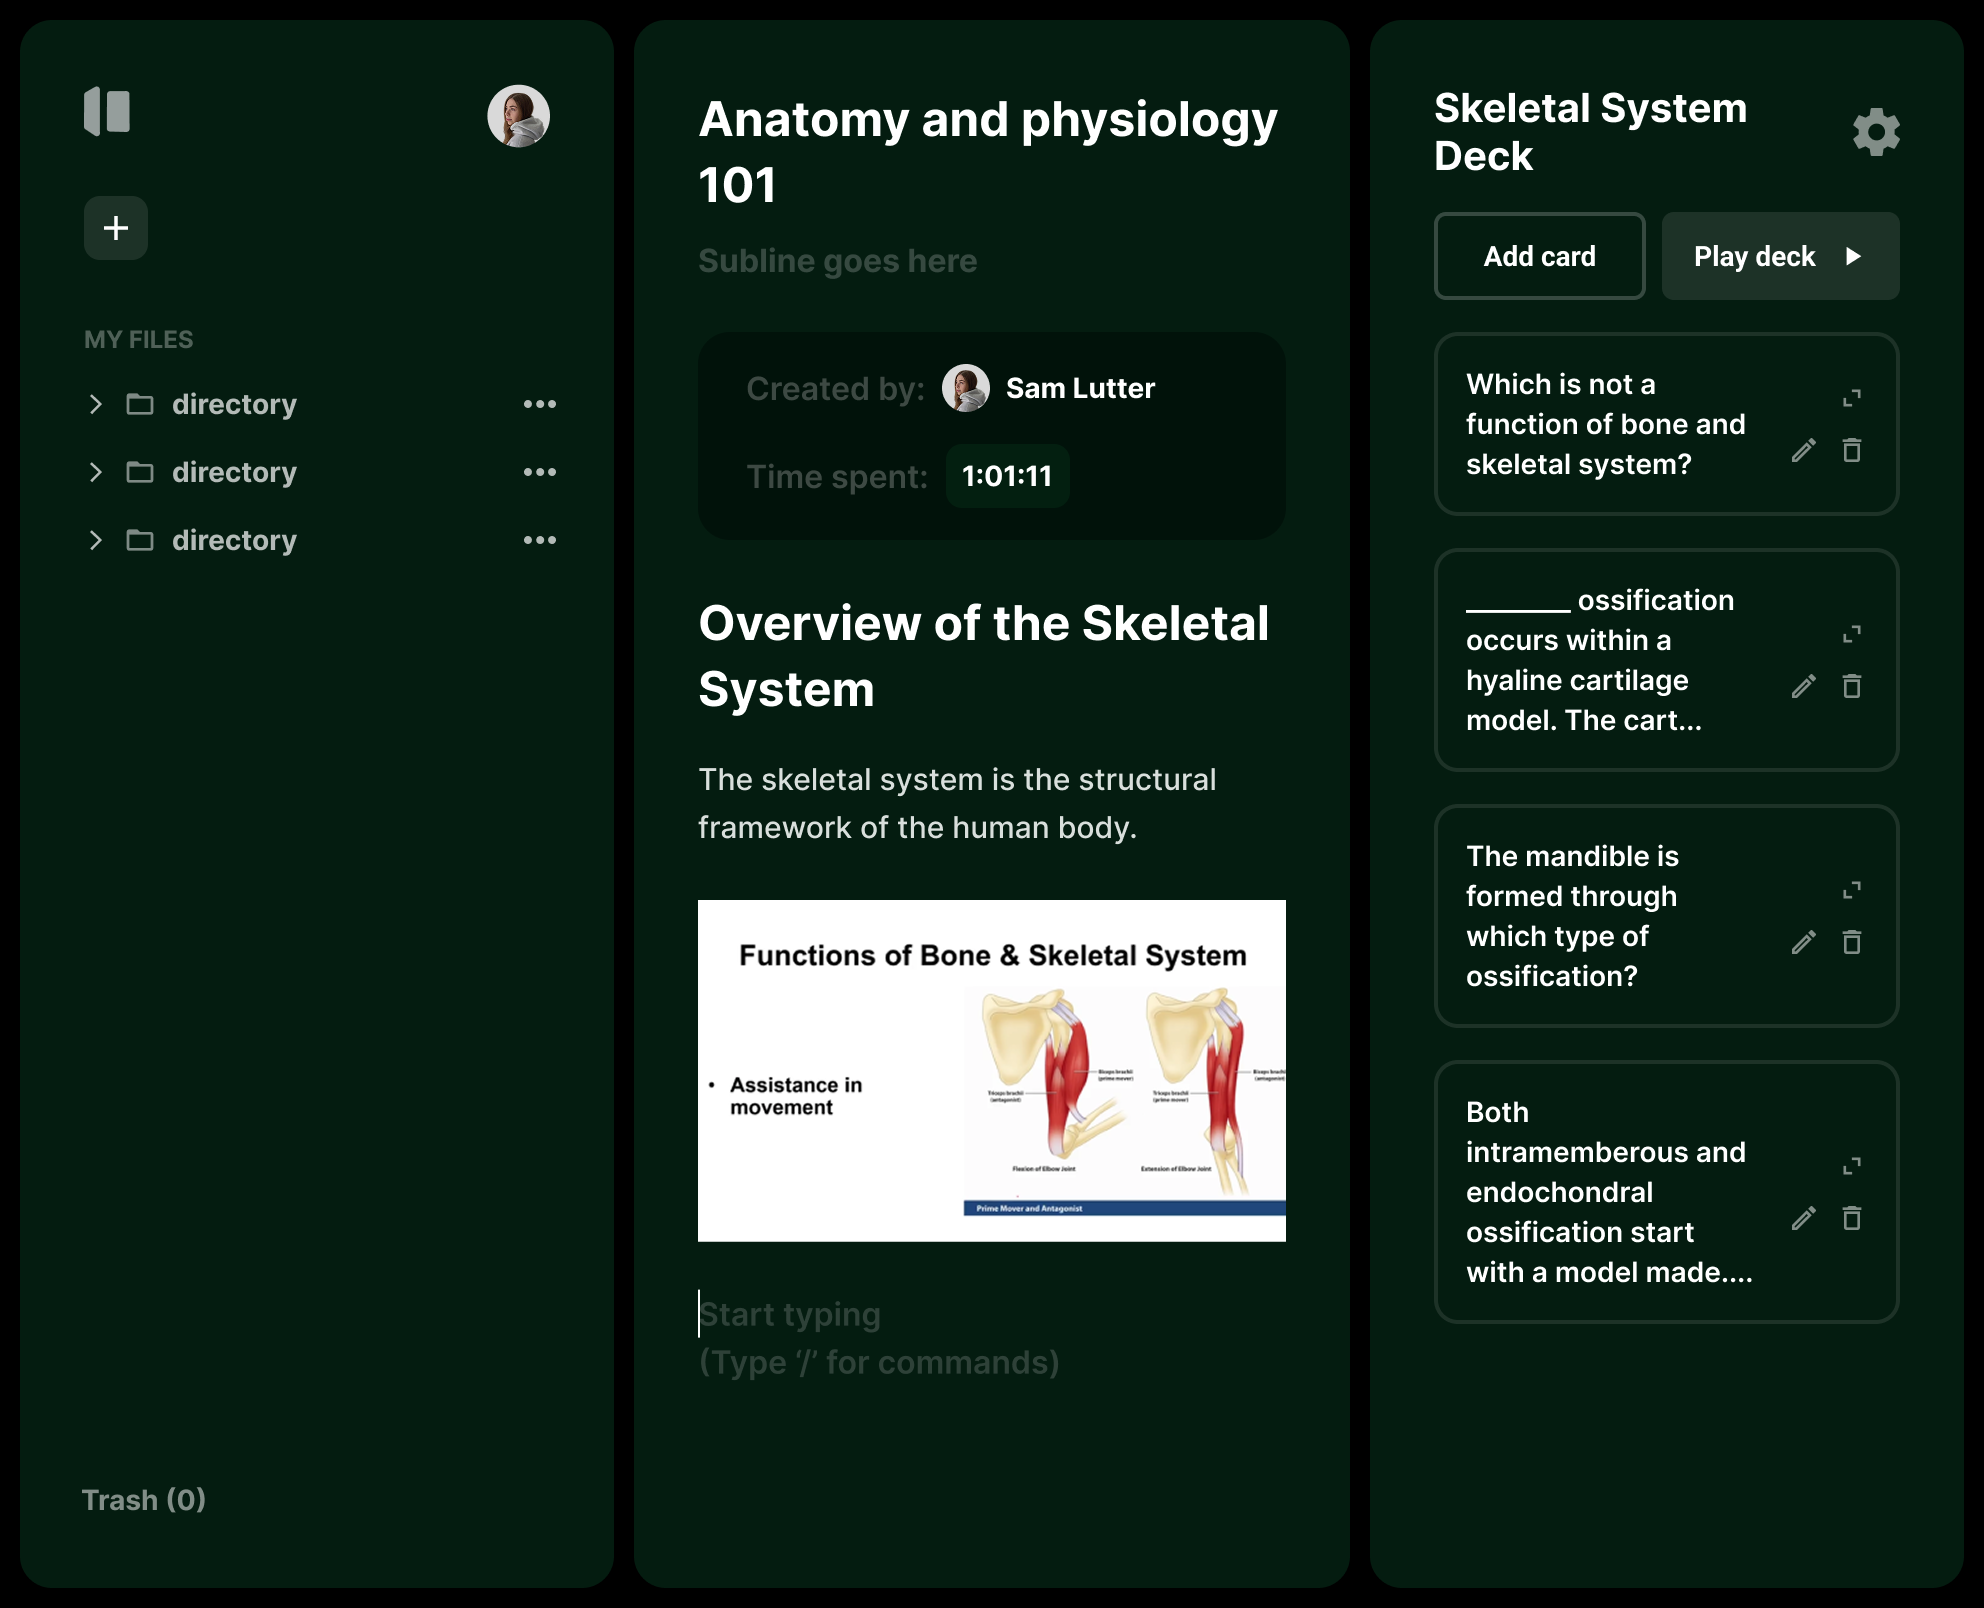
Task: Edit the mandible ossification card
Action: (1803, 943)
